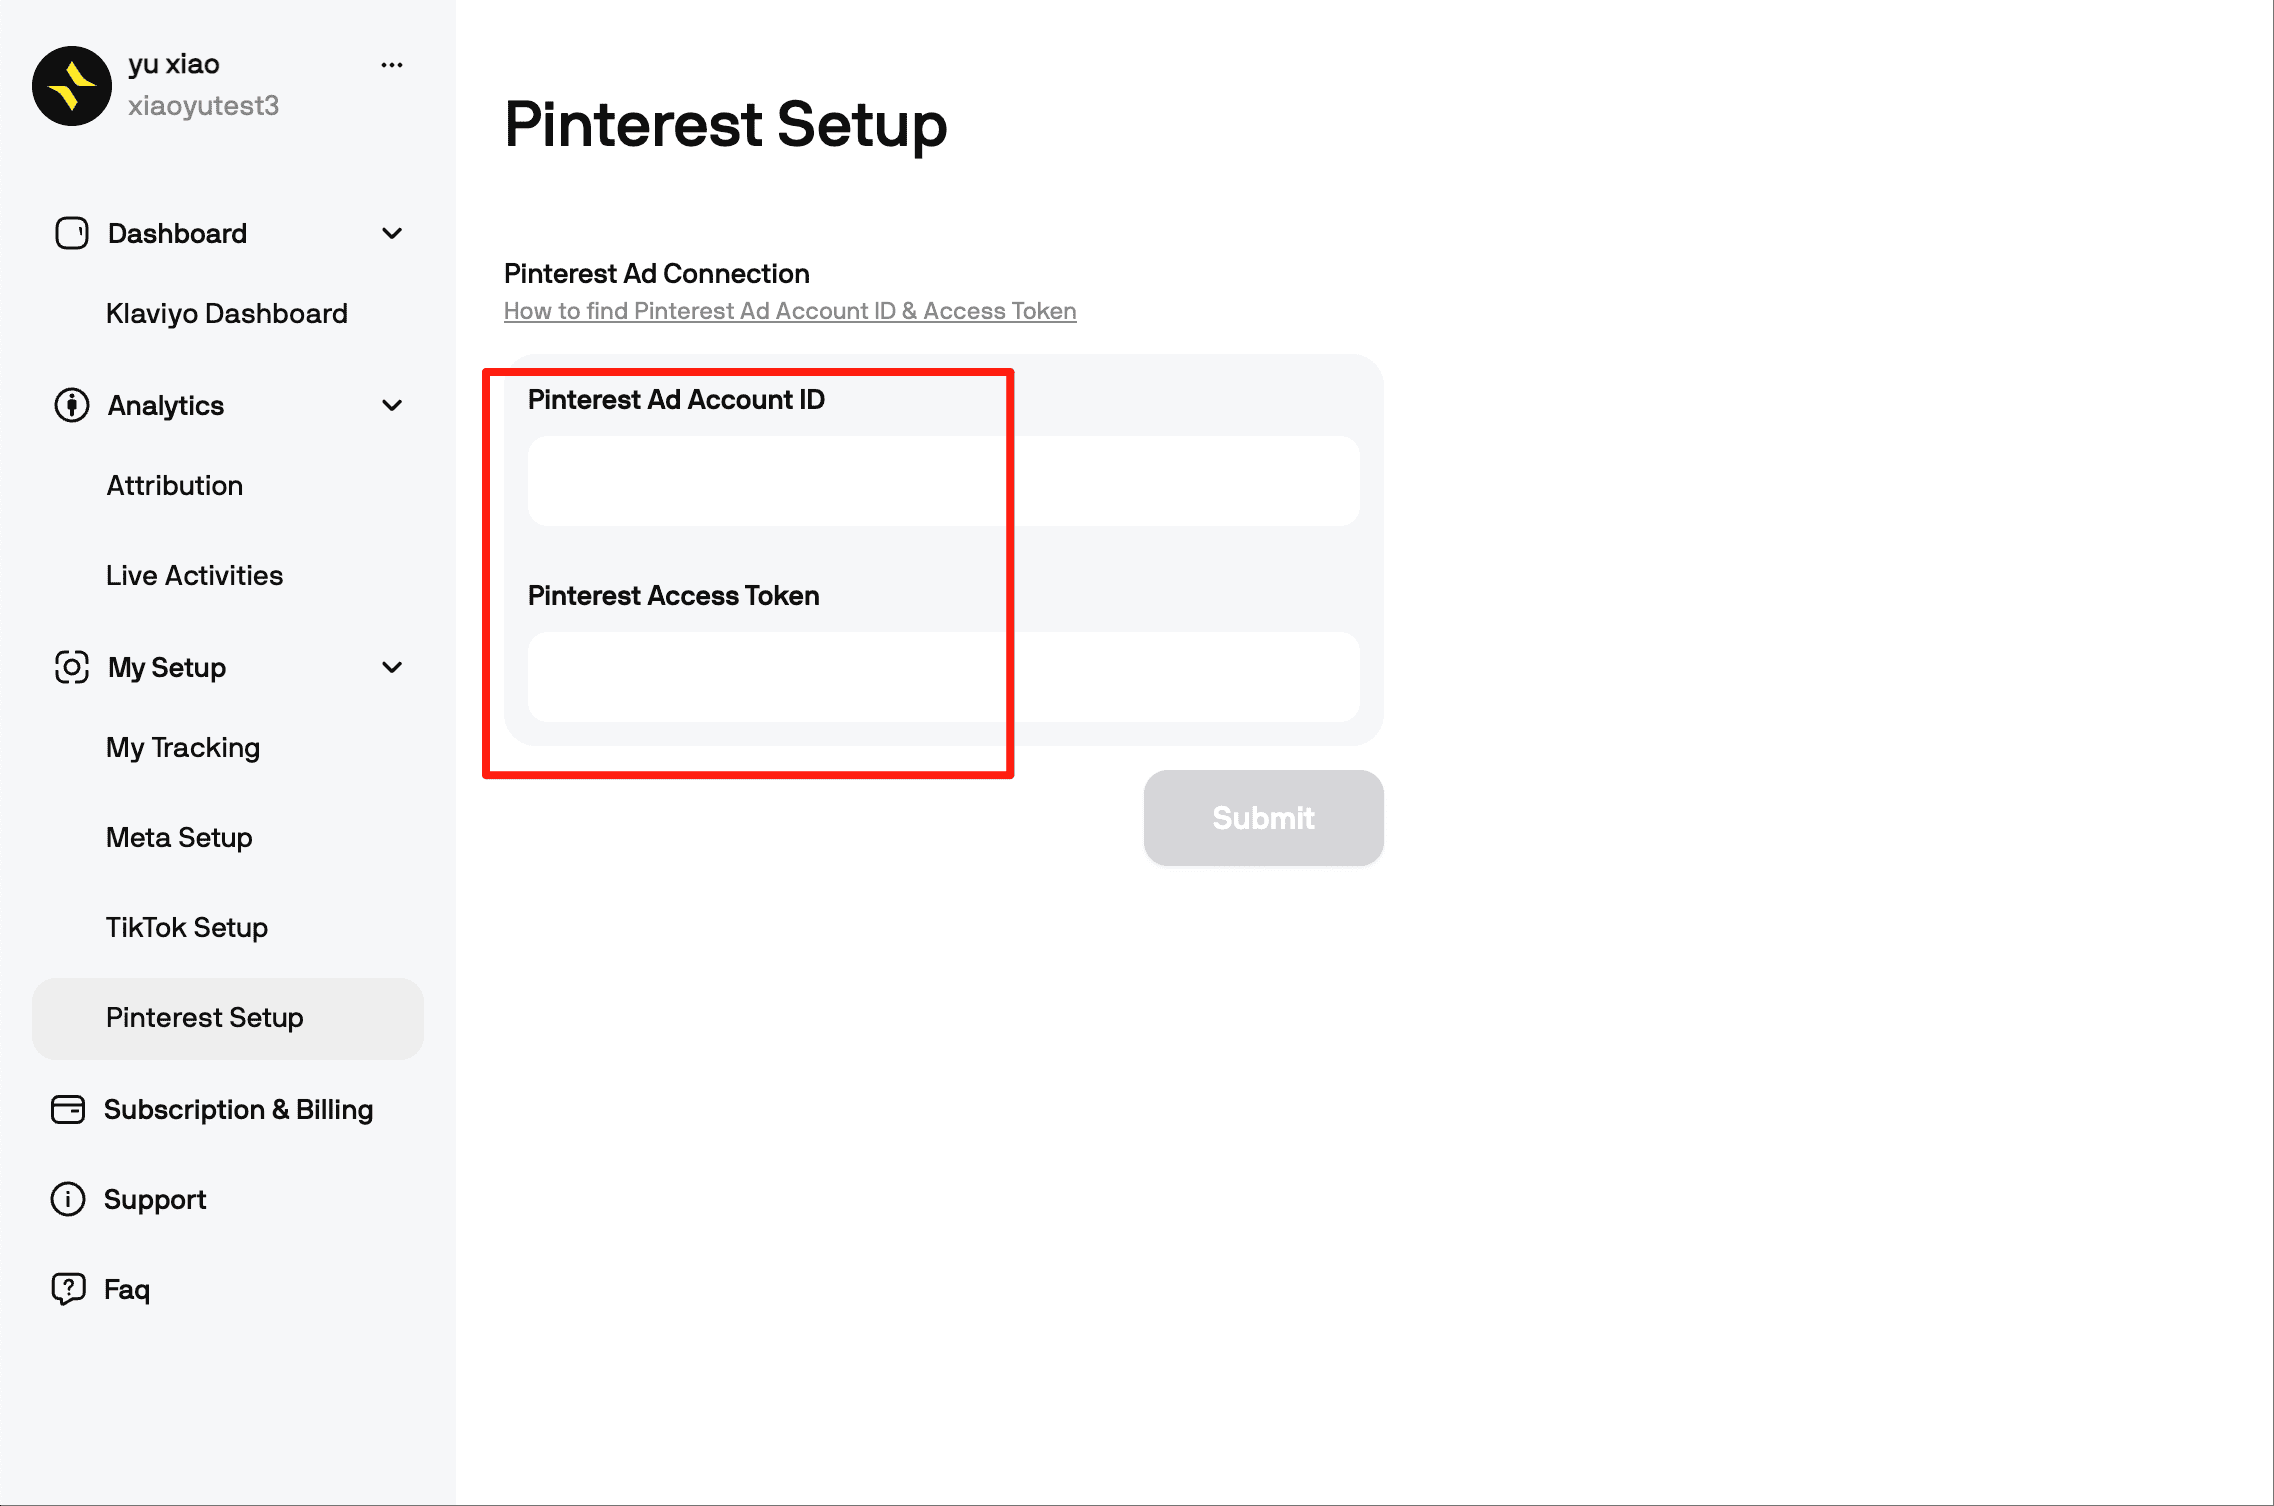Viewport: 2274px width, 1506px height.
Task: Open the Attribution page
Action: pyautogui.click(x=174, y=485)
